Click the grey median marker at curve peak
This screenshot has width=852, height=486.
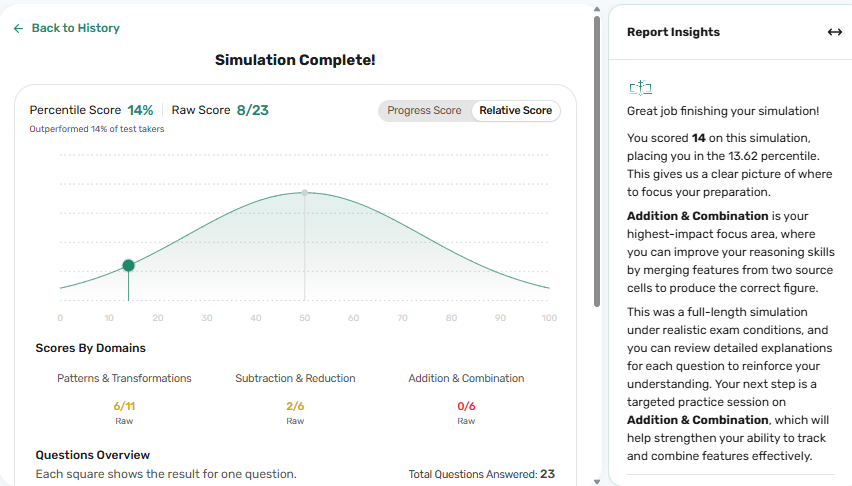click(305, 193)
